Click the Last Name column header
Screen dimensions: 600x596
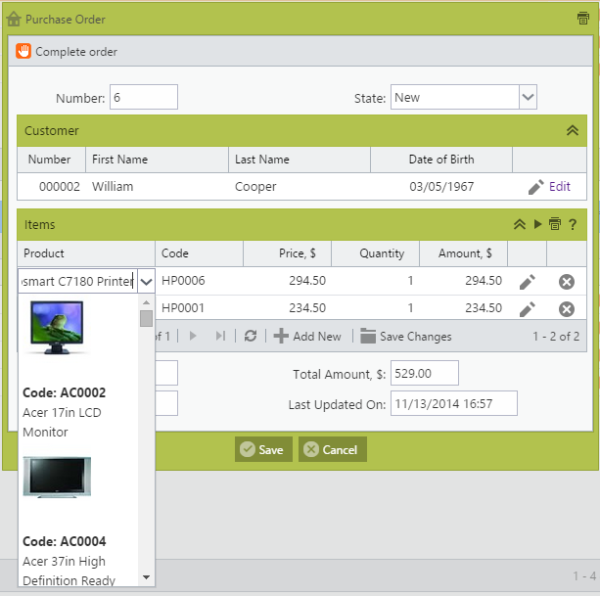point(299,159)
